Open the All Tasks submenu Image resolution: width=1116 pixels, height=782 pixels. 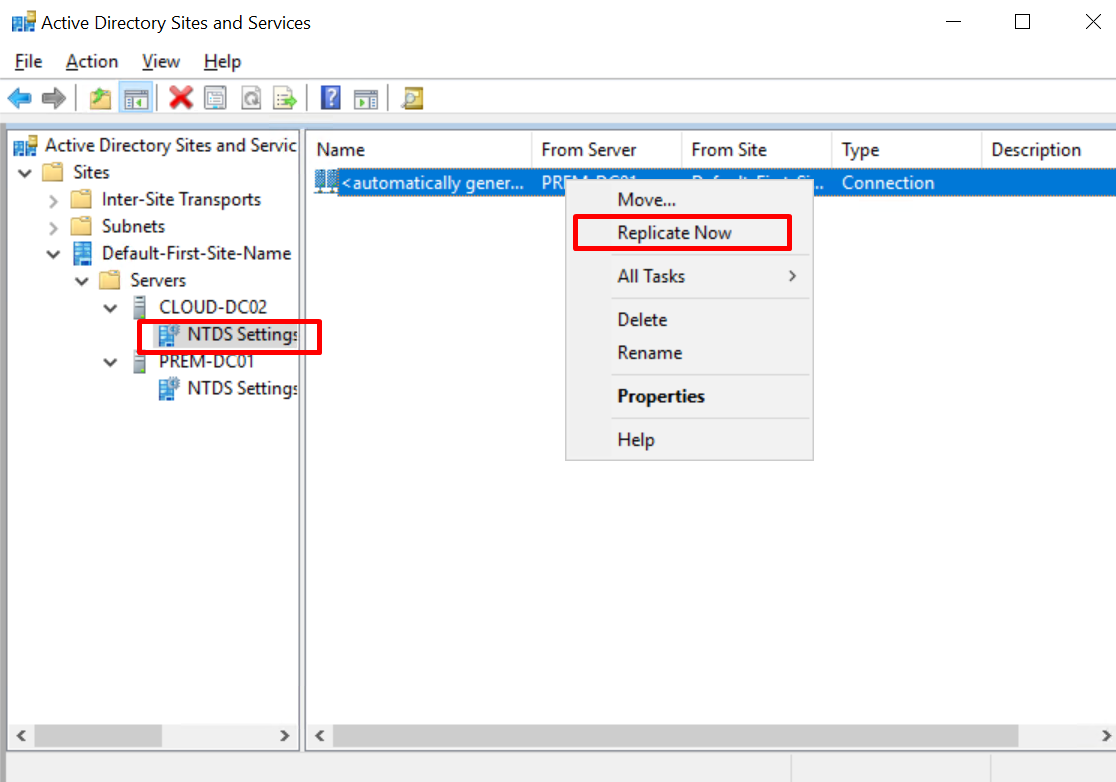(689, 276)
